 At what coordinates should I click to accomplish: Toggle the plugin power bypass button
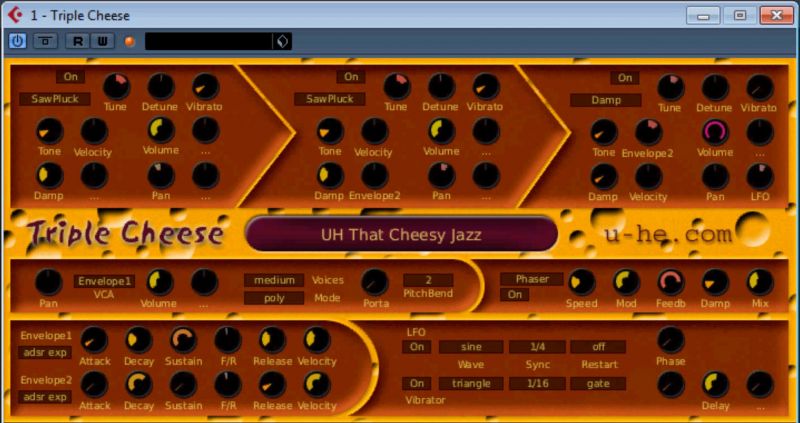(17, 41)
